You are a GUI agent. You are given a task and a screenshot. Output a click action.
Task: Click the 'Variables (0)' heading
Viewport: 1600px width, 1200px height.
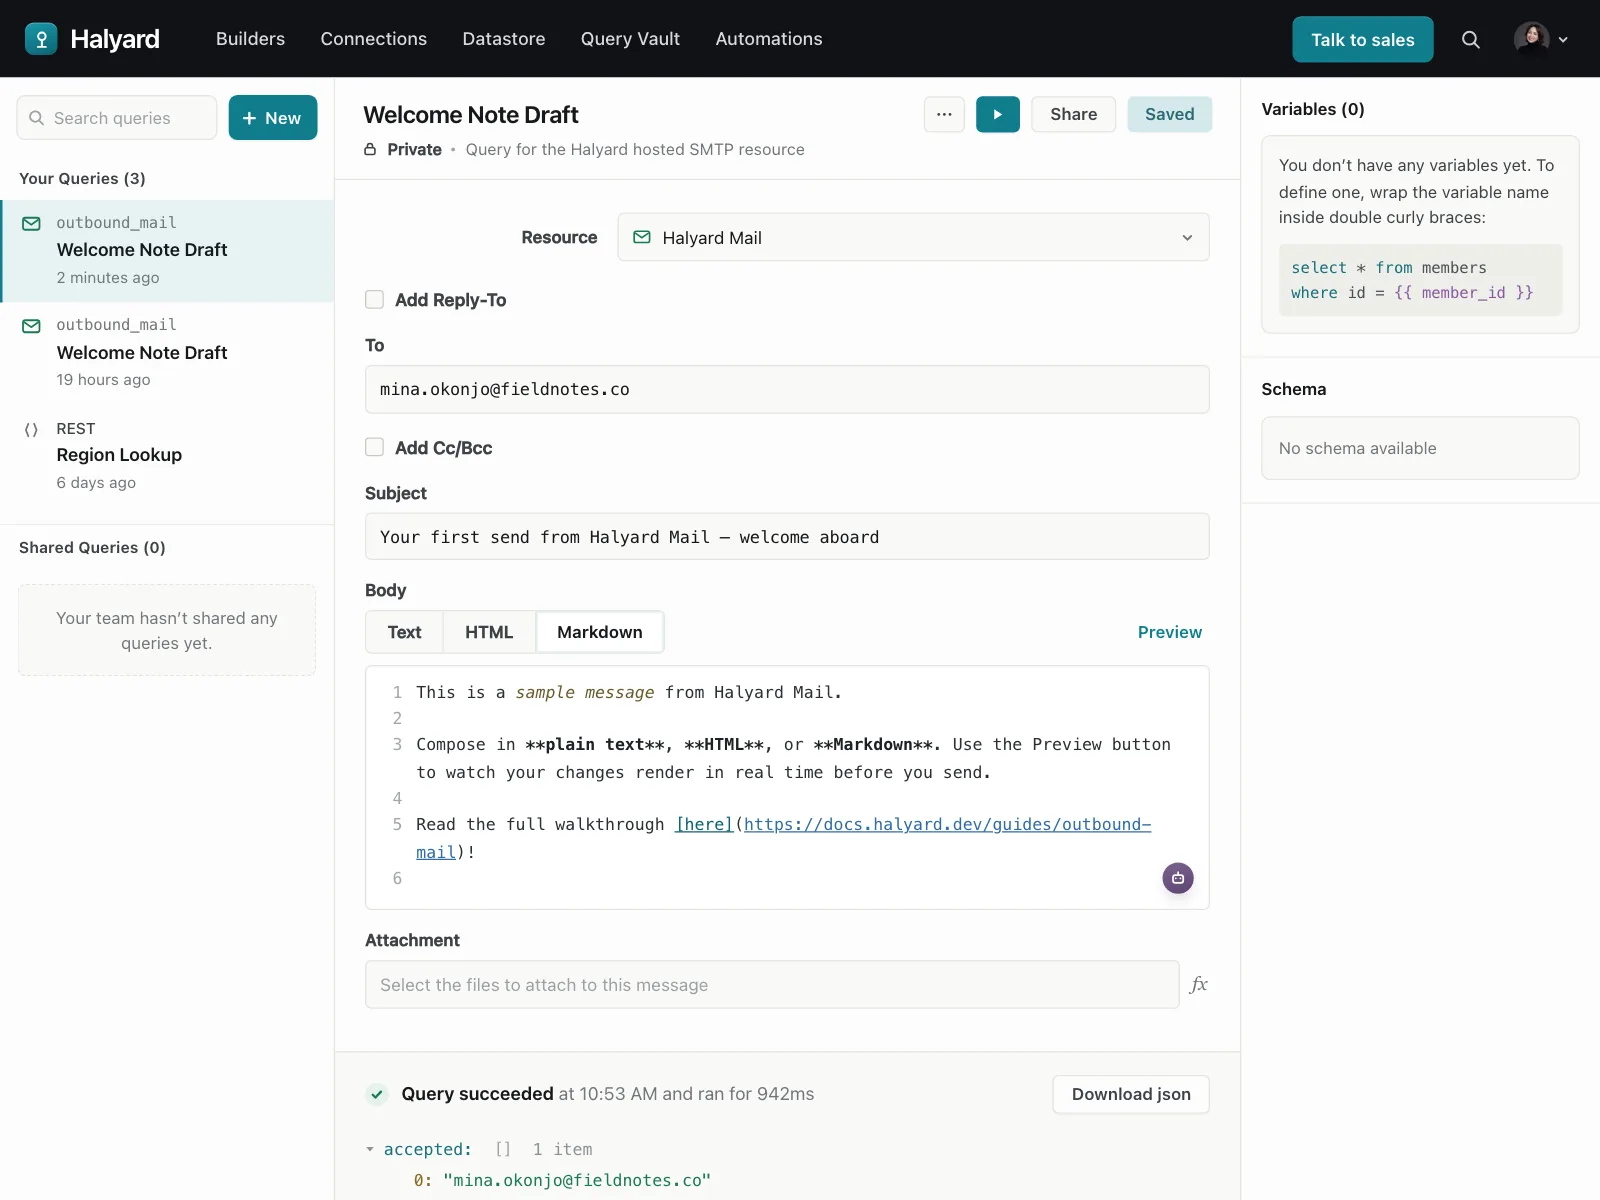coord(1313,109)
